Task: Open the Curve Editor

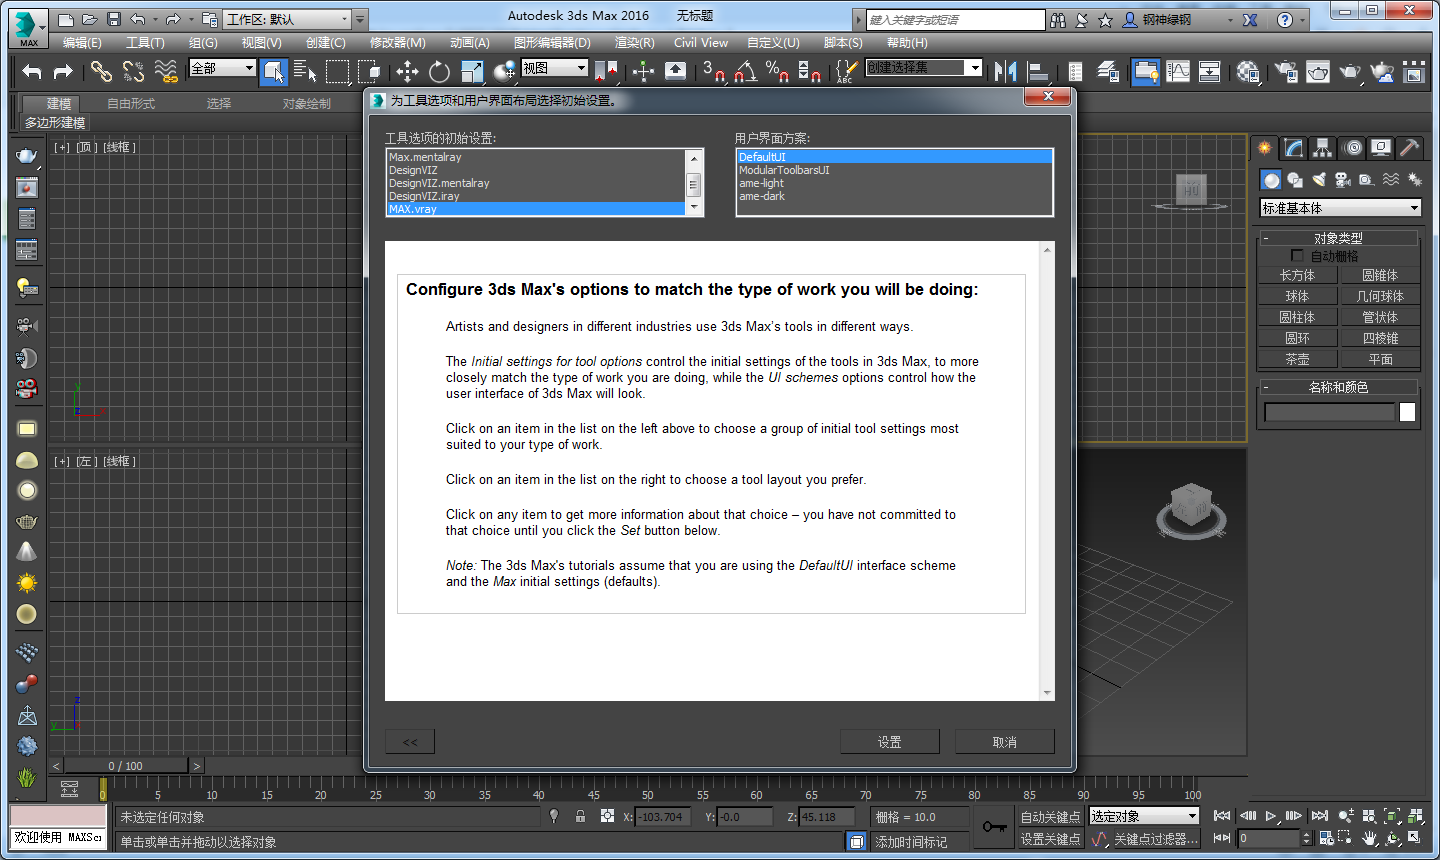Action: [x=1178, y=71]
